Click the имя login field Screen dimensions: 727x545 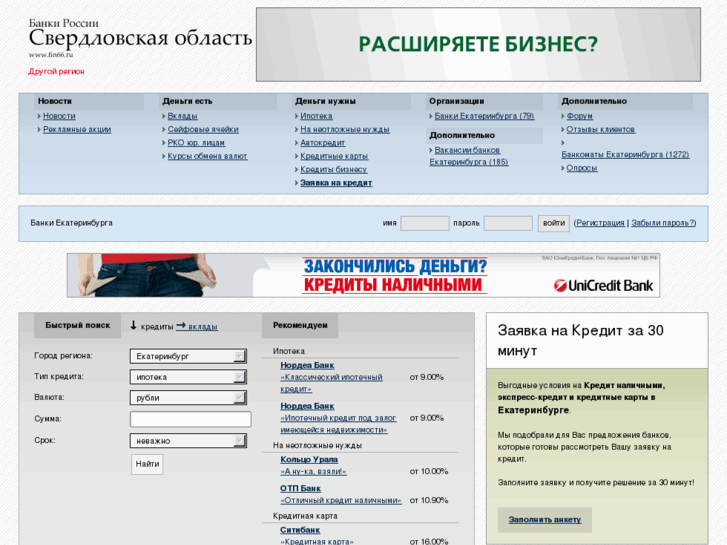(x=425, y=223)
